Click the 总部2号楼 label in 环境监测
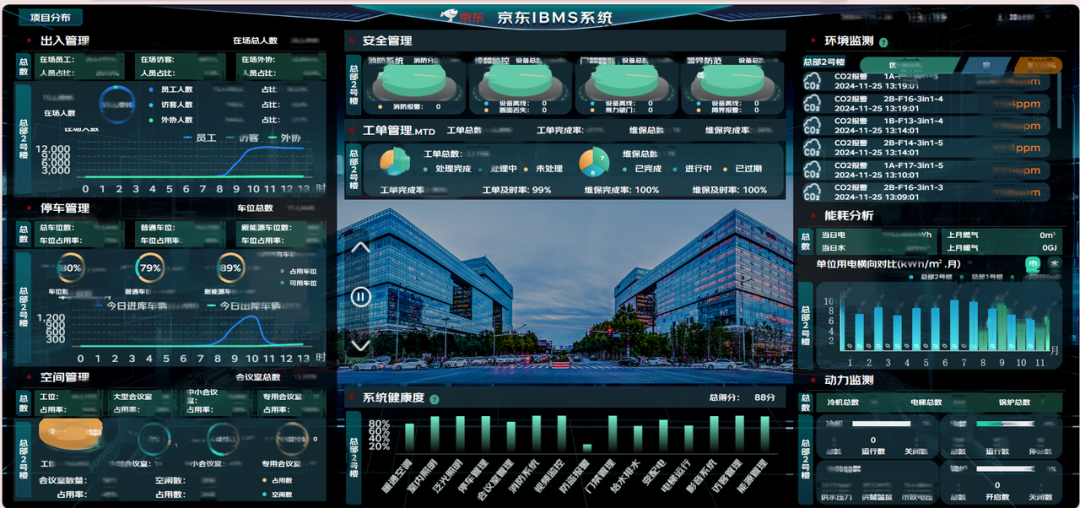This screenshot has height=508, width=1080. (x=824, y=62)
